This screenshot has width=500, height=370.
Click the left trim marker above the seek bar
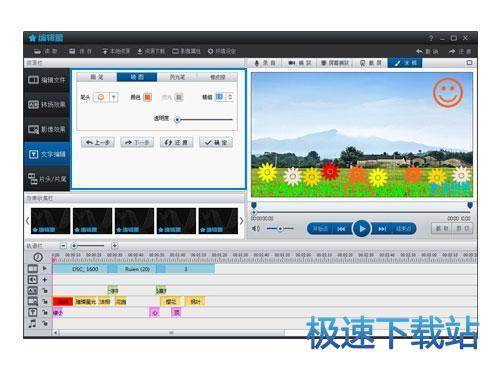tap(254, 205)
